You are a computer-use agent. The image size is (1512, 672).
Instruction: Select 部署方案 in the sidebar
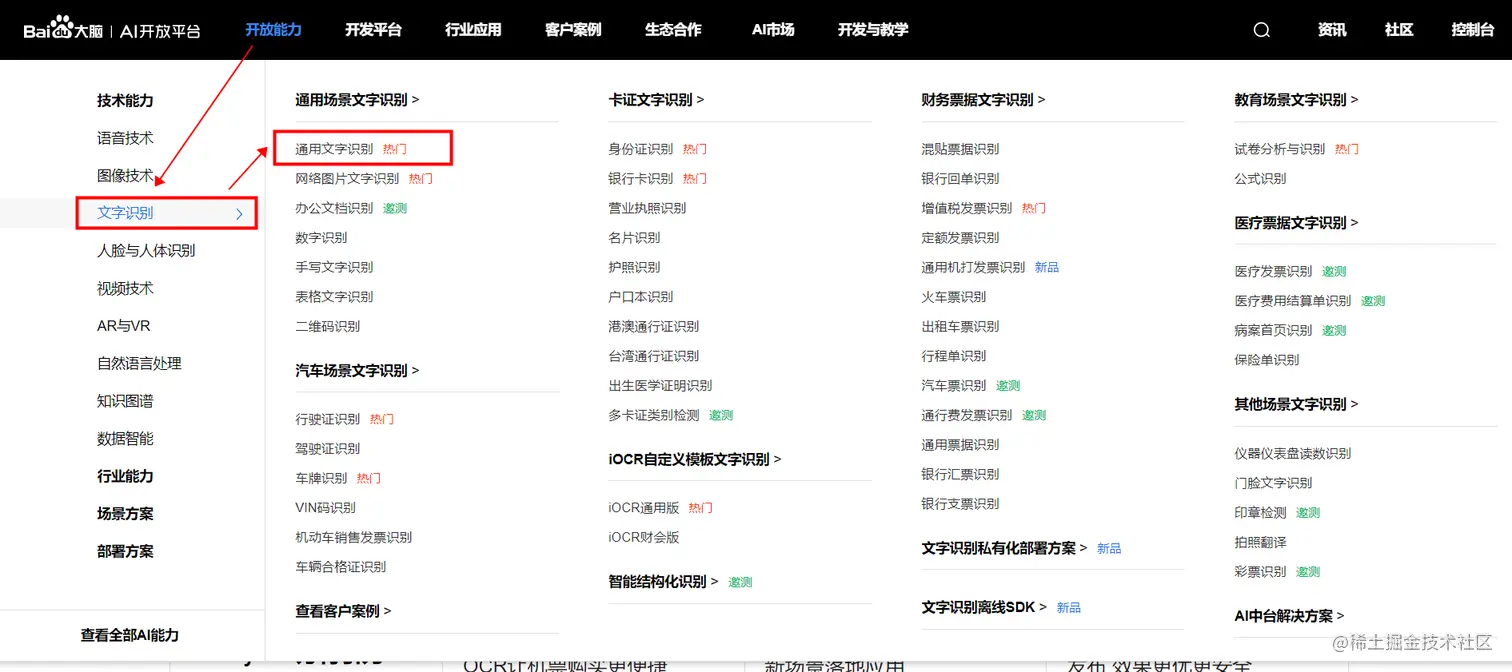tap(125, 551)
